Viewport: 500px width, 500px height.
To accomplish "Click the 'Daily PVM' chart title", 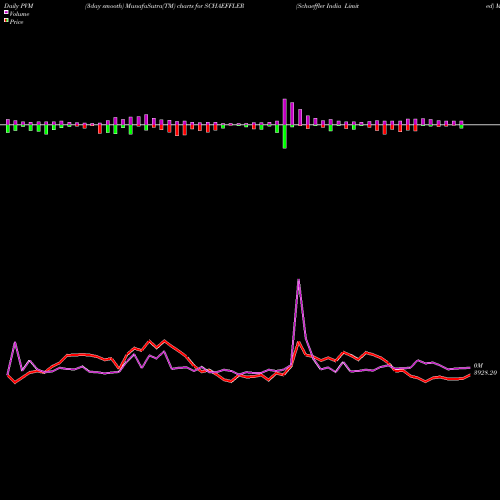I will (x=19, y=6).
